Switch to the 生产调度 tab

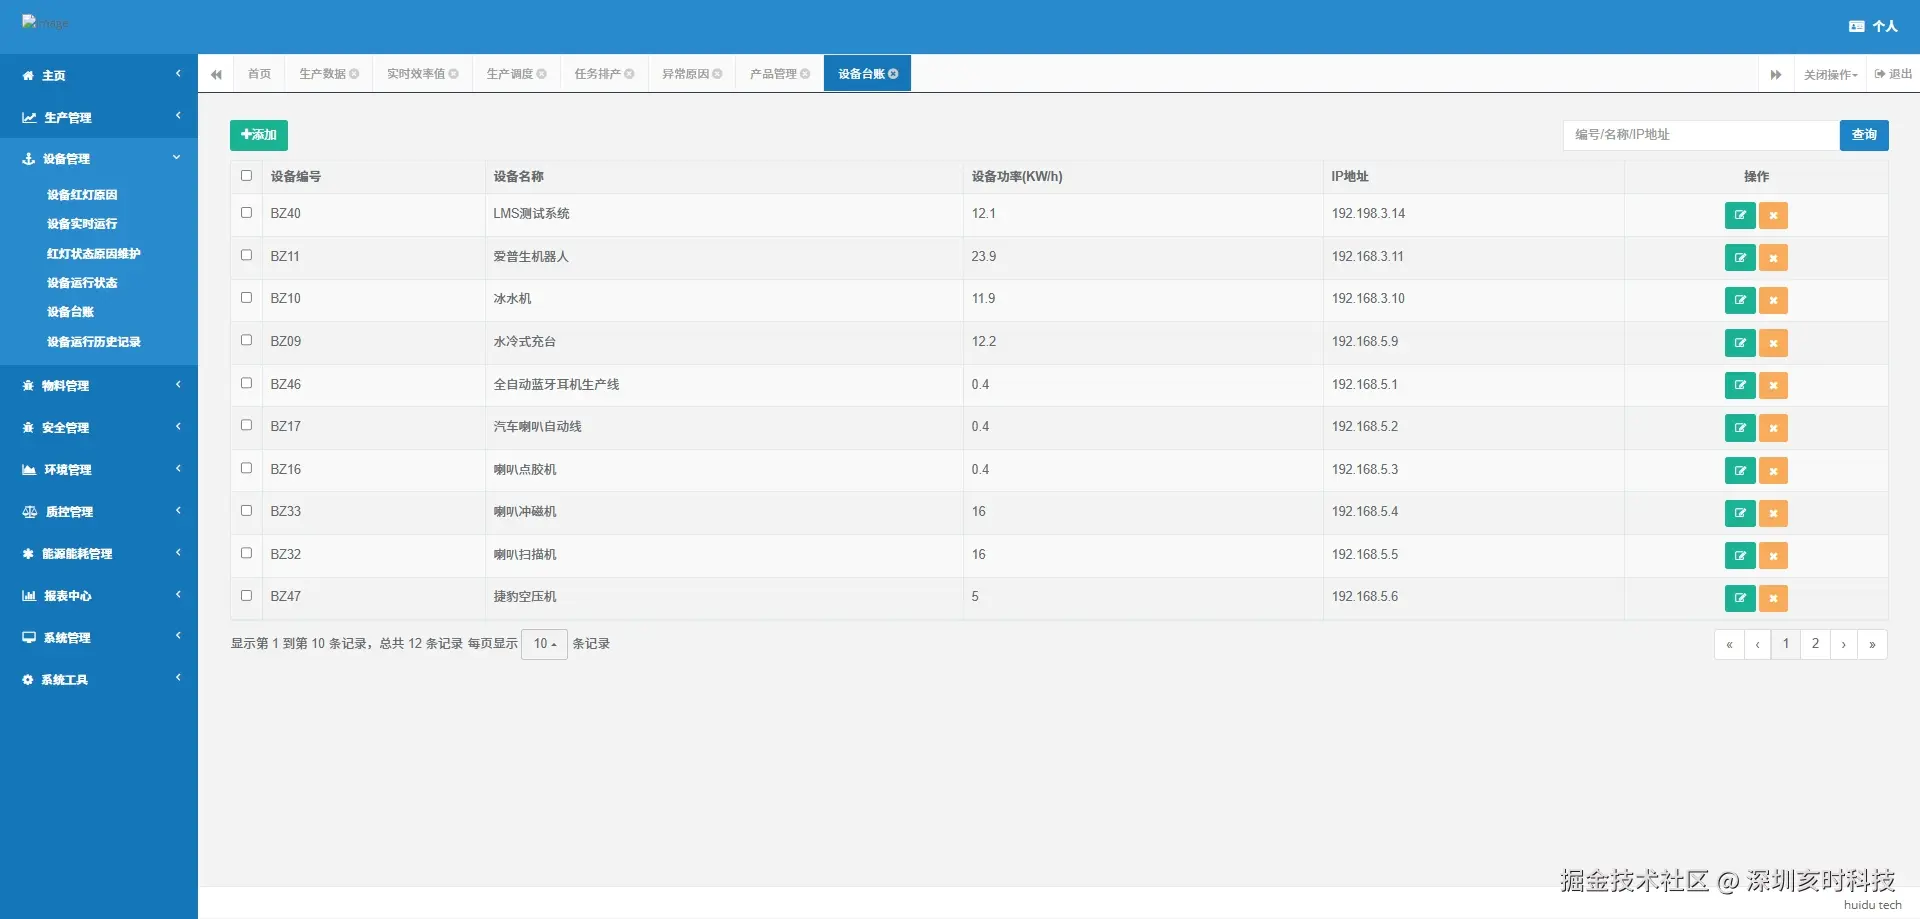[x=516, y=74]
